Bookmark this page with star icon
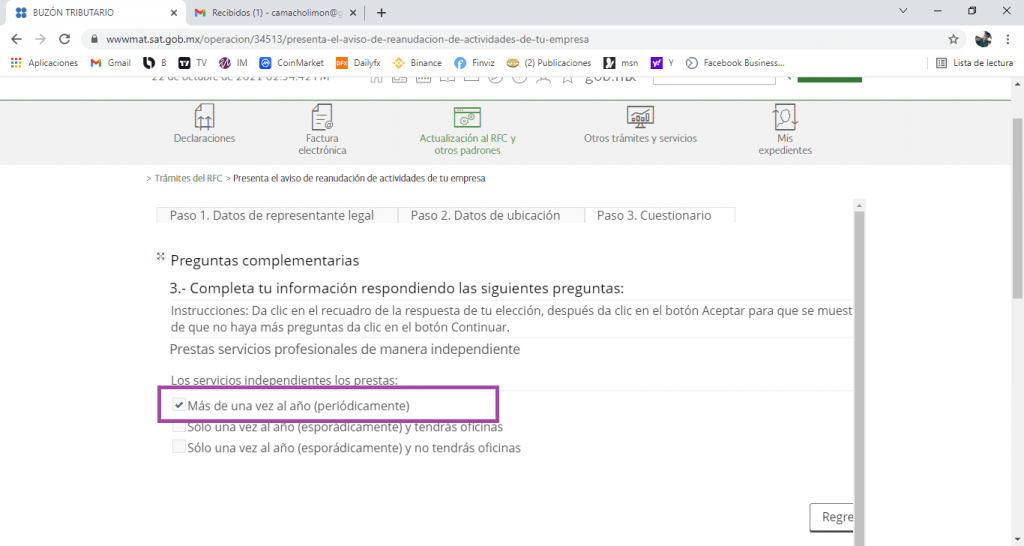 point(953,39)
